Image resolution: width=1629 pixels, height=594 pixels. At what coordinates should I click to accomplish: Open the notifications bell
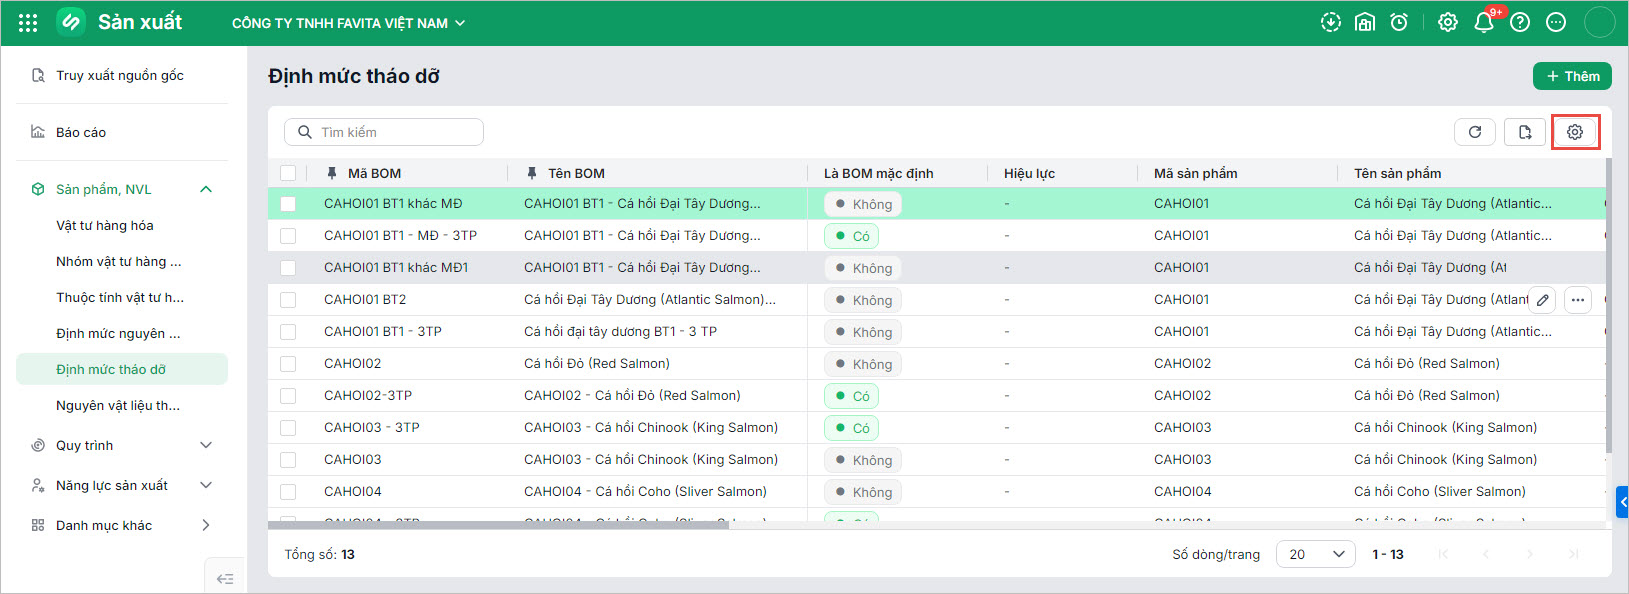[1484, 22]
